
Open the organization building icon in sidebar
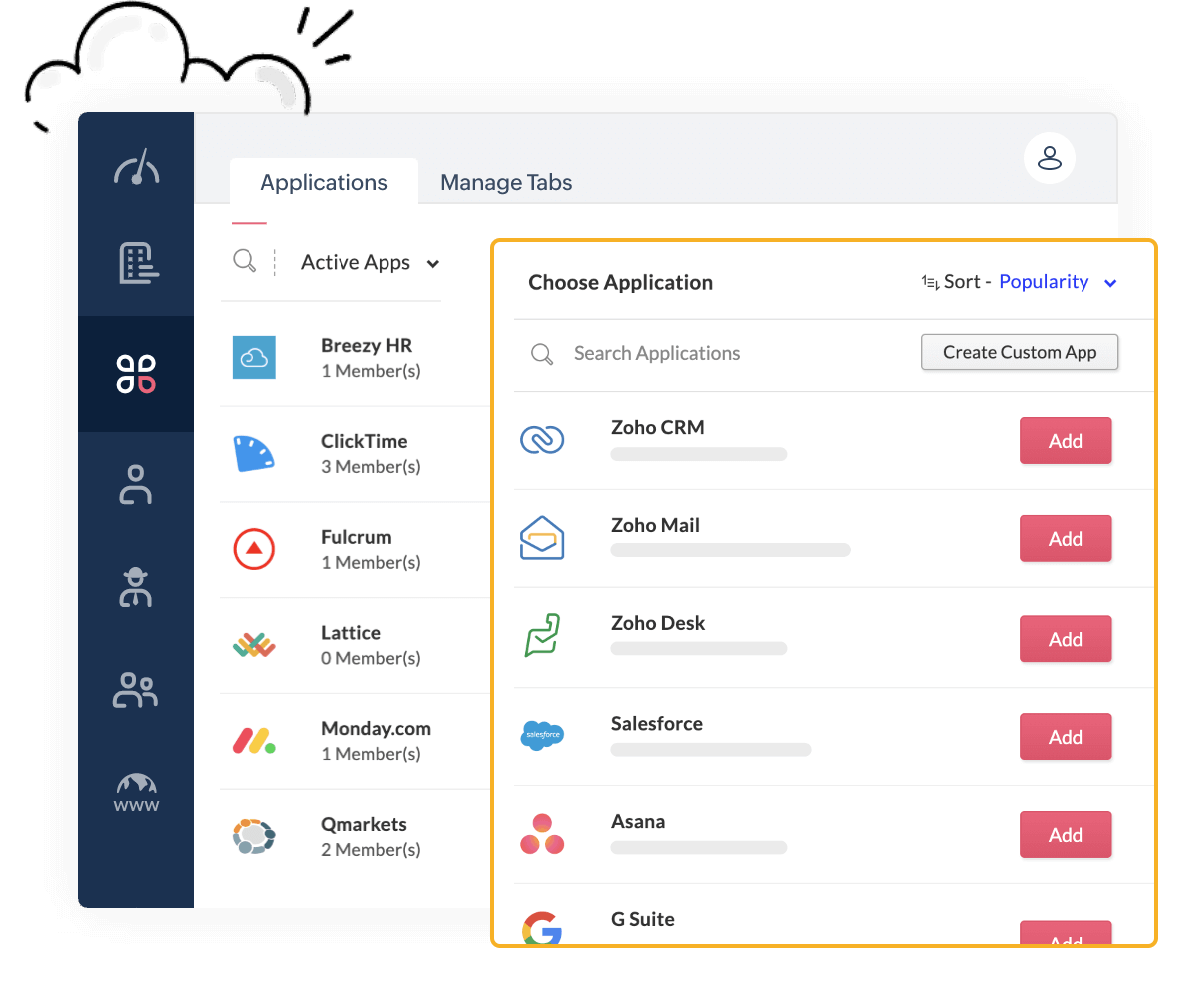click(x=138, y=263)
